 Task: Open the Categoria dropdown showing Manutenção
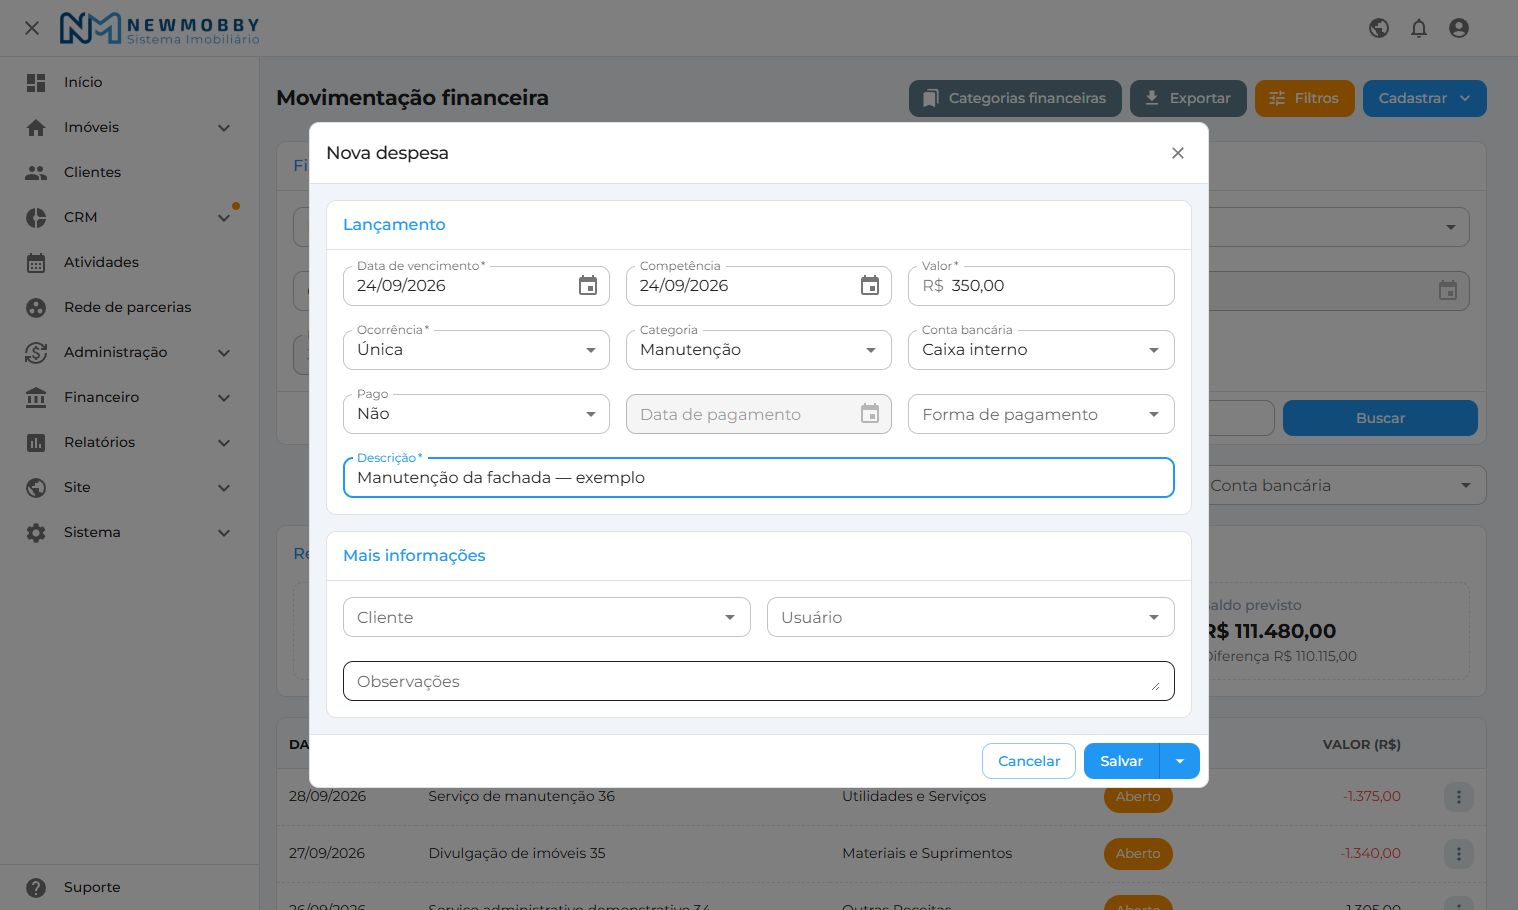tap(758, 350)
